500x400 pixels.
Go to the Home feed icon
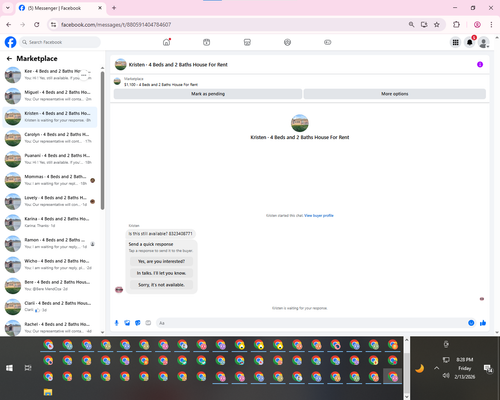pyautogui.click(x=166, y=42)
